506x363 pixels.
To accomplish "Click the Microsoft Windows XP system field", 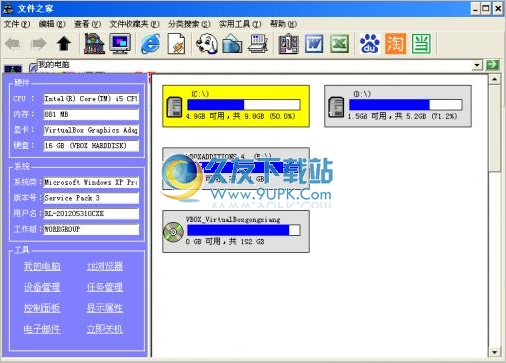I will click(91, 182).
